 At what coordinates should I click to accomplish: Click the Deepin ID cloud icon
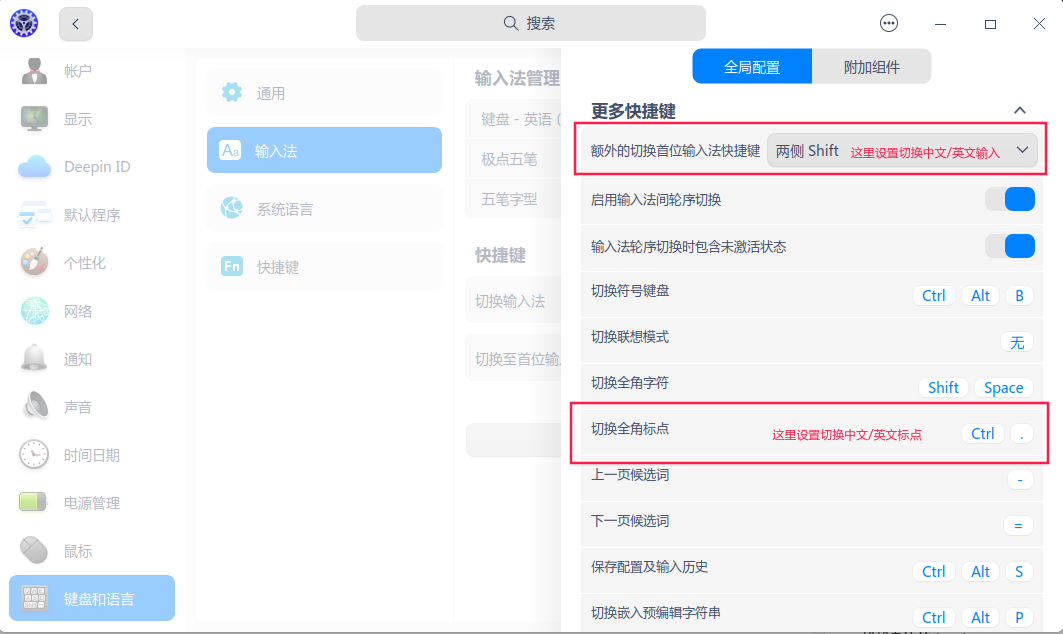34,166
